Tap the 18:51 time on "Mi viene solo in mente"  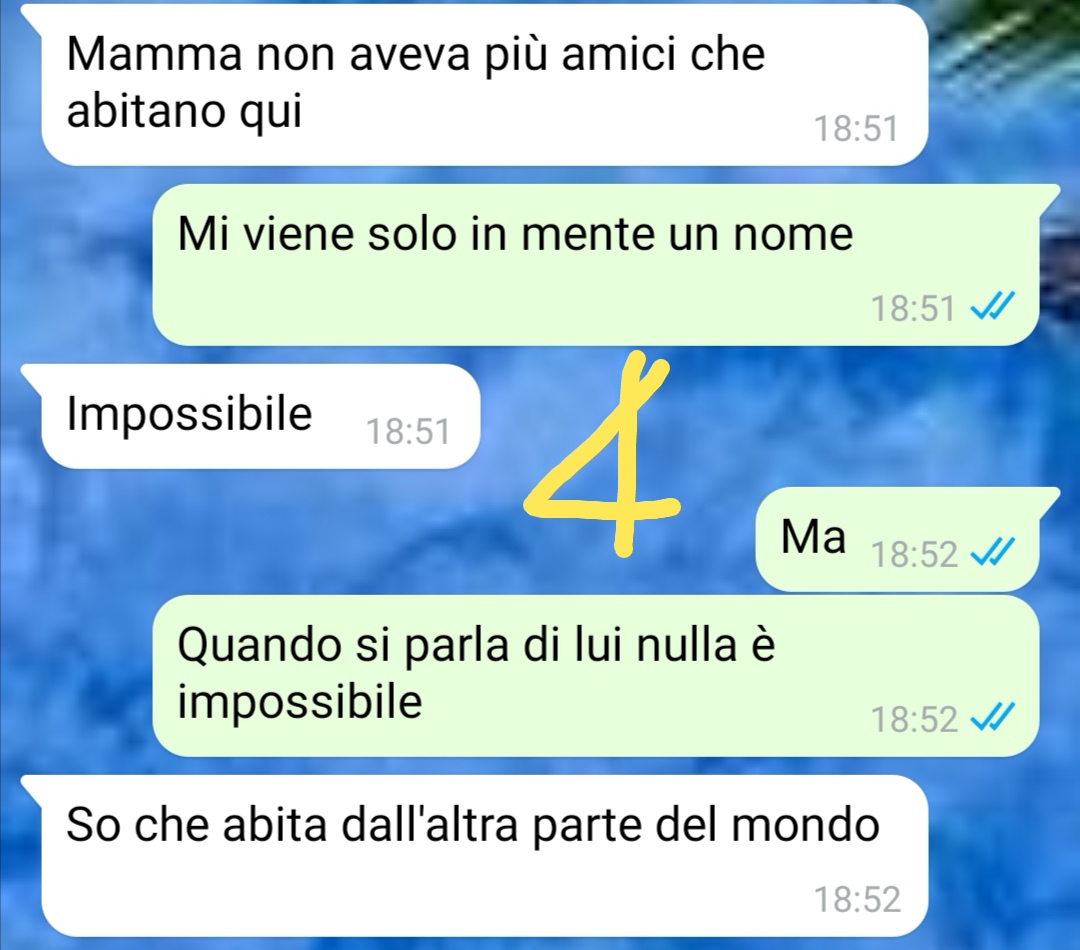pyautogui.click(x=913, y=307)
